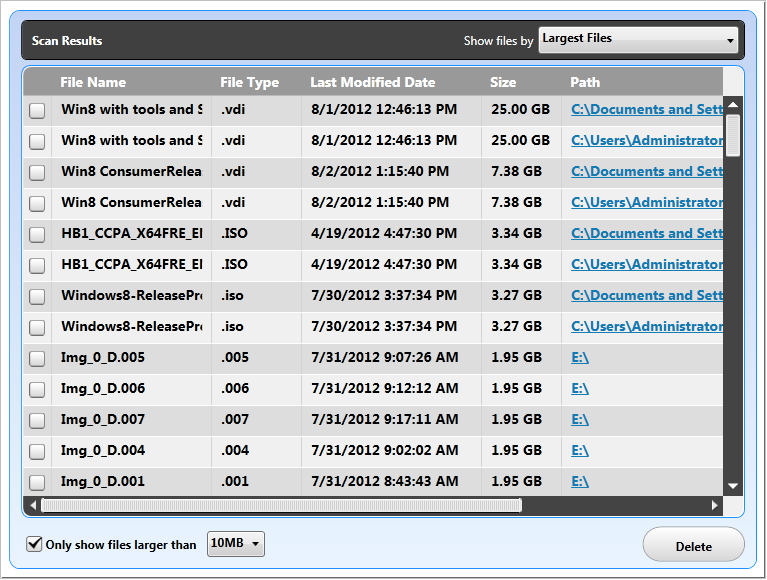
Task: Expand the 10MB size threshold dropdown
Action: pyautogui.click(x=235, y=545)
